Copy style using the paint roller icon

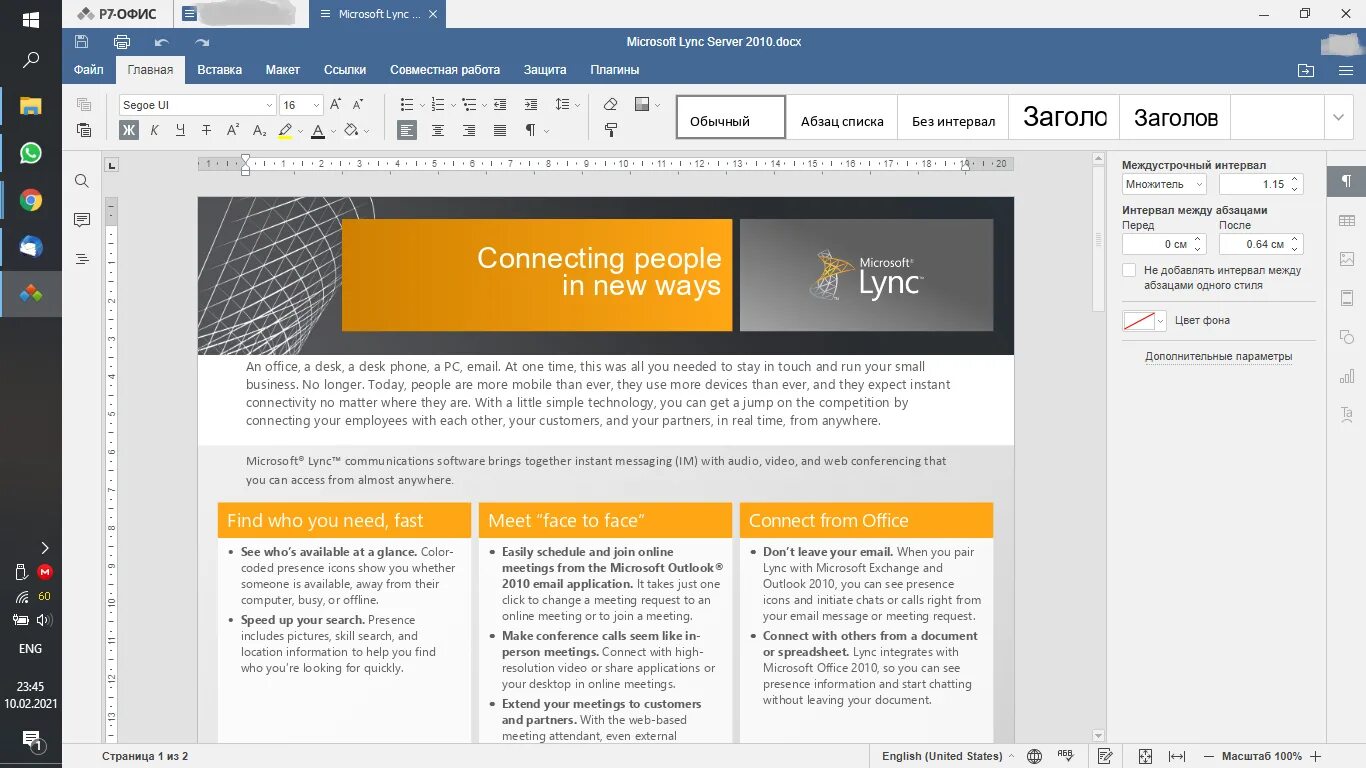[x=611, y=130]
